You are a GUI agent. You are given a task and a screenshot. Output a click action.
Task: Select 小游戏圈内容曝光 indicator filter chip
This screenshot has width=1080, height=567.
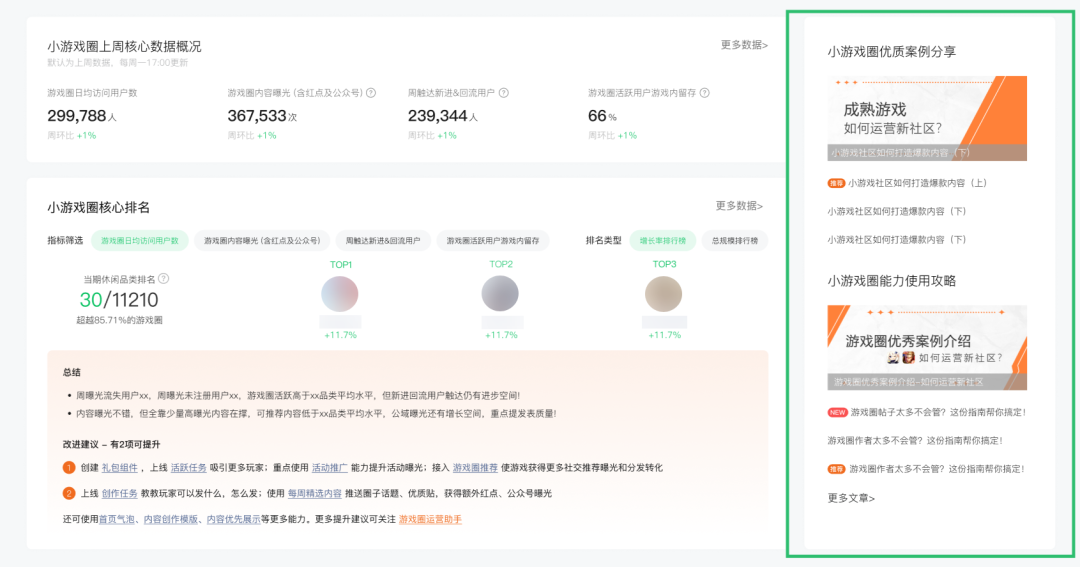[x=262, y=241]
